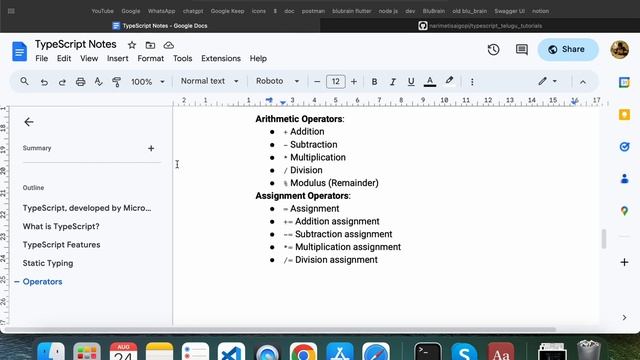Open View menu

(x=89, y=58)
